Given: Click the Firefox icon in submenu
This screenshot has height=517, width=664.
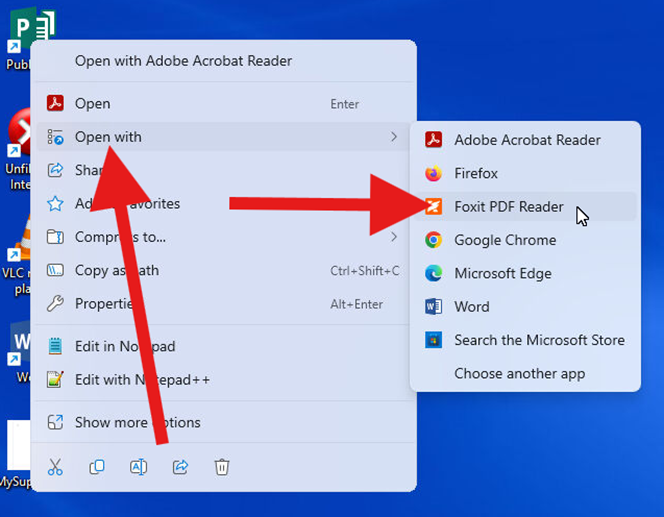Looking at the screenshot, I should click(433, 174).
